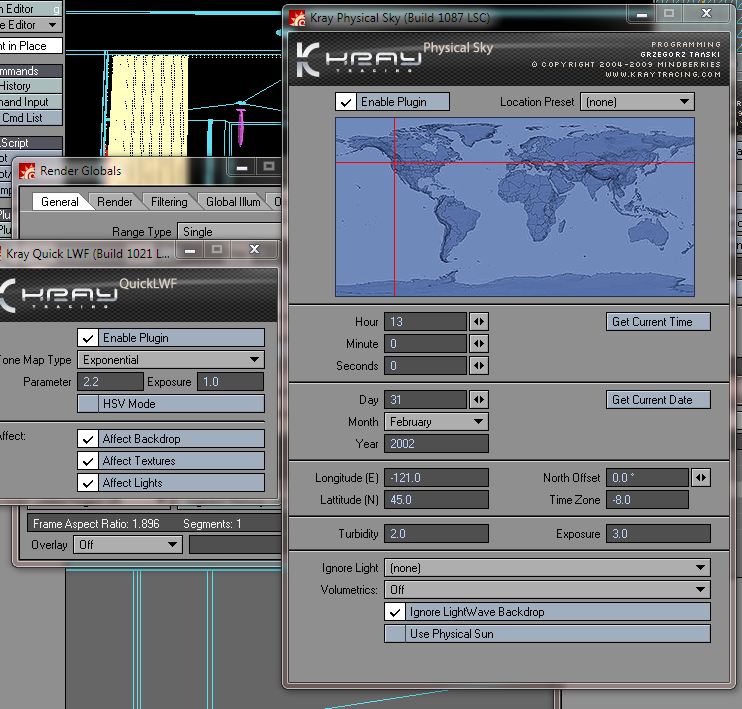This screenshot has height=709, width=742.
Task: Click the Turbidity input field
Action: (437, 534)
